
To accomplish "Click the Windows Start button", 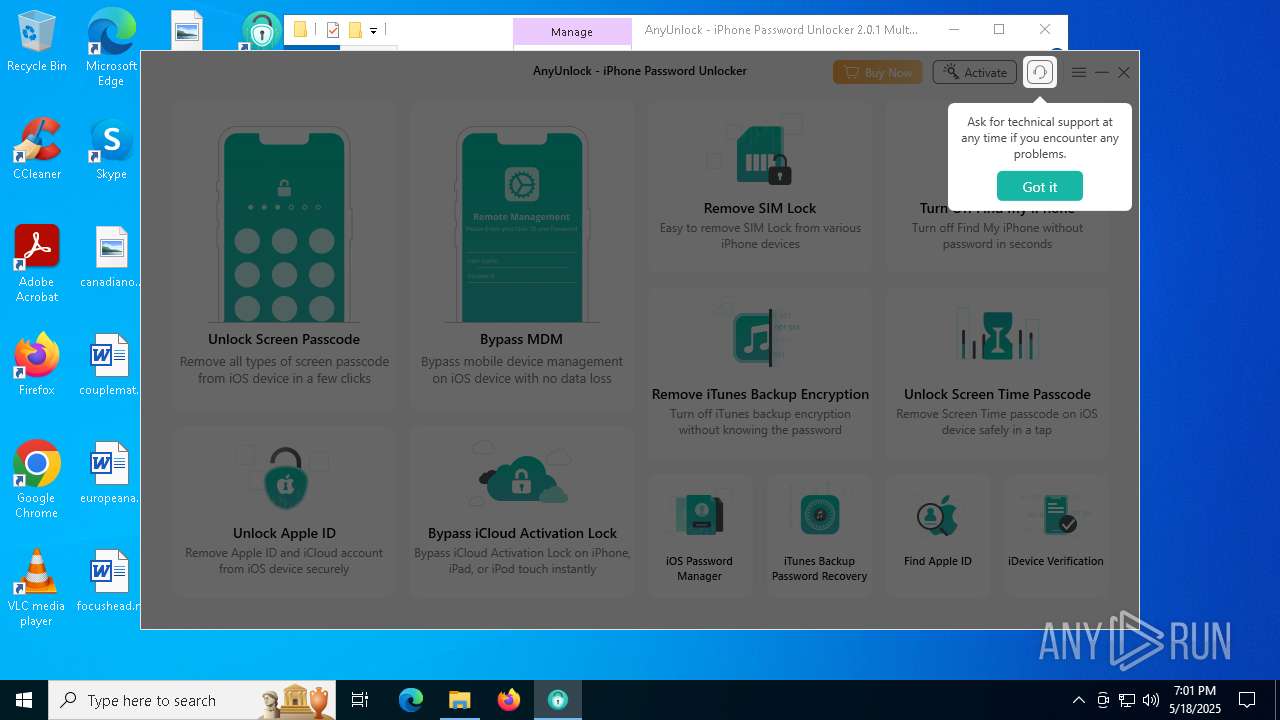I will 24,700.
